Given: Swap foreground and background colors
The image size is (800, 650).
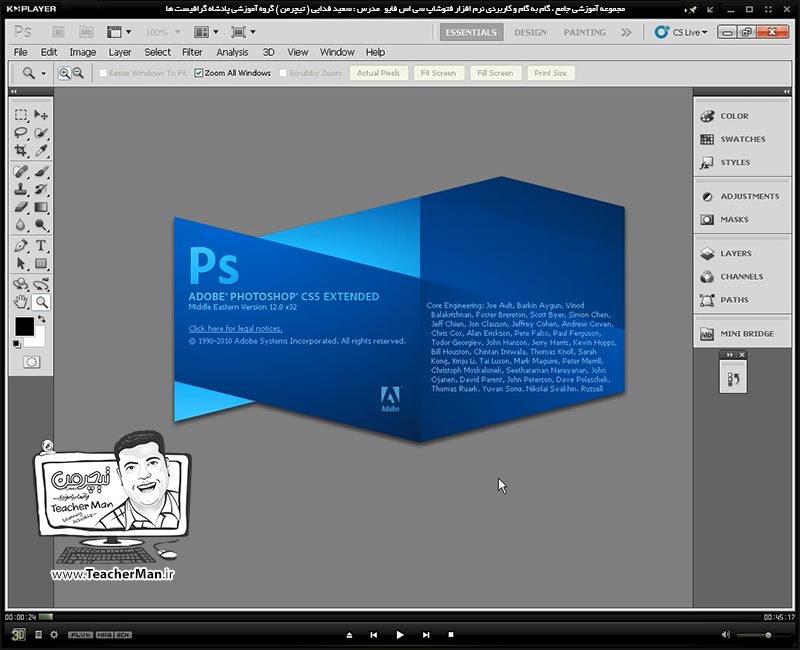Looking at the screenshot, I should pyautogui.click(x=41, y=319).
